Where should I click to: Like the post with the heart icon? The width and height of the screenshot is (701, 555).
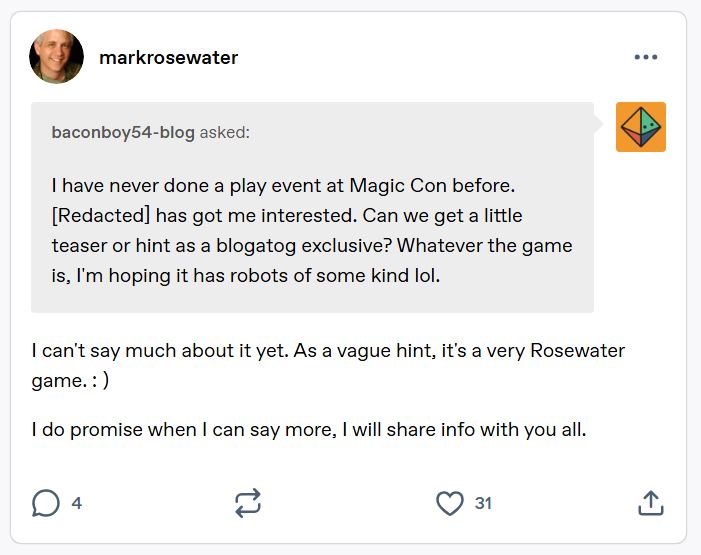450,503
